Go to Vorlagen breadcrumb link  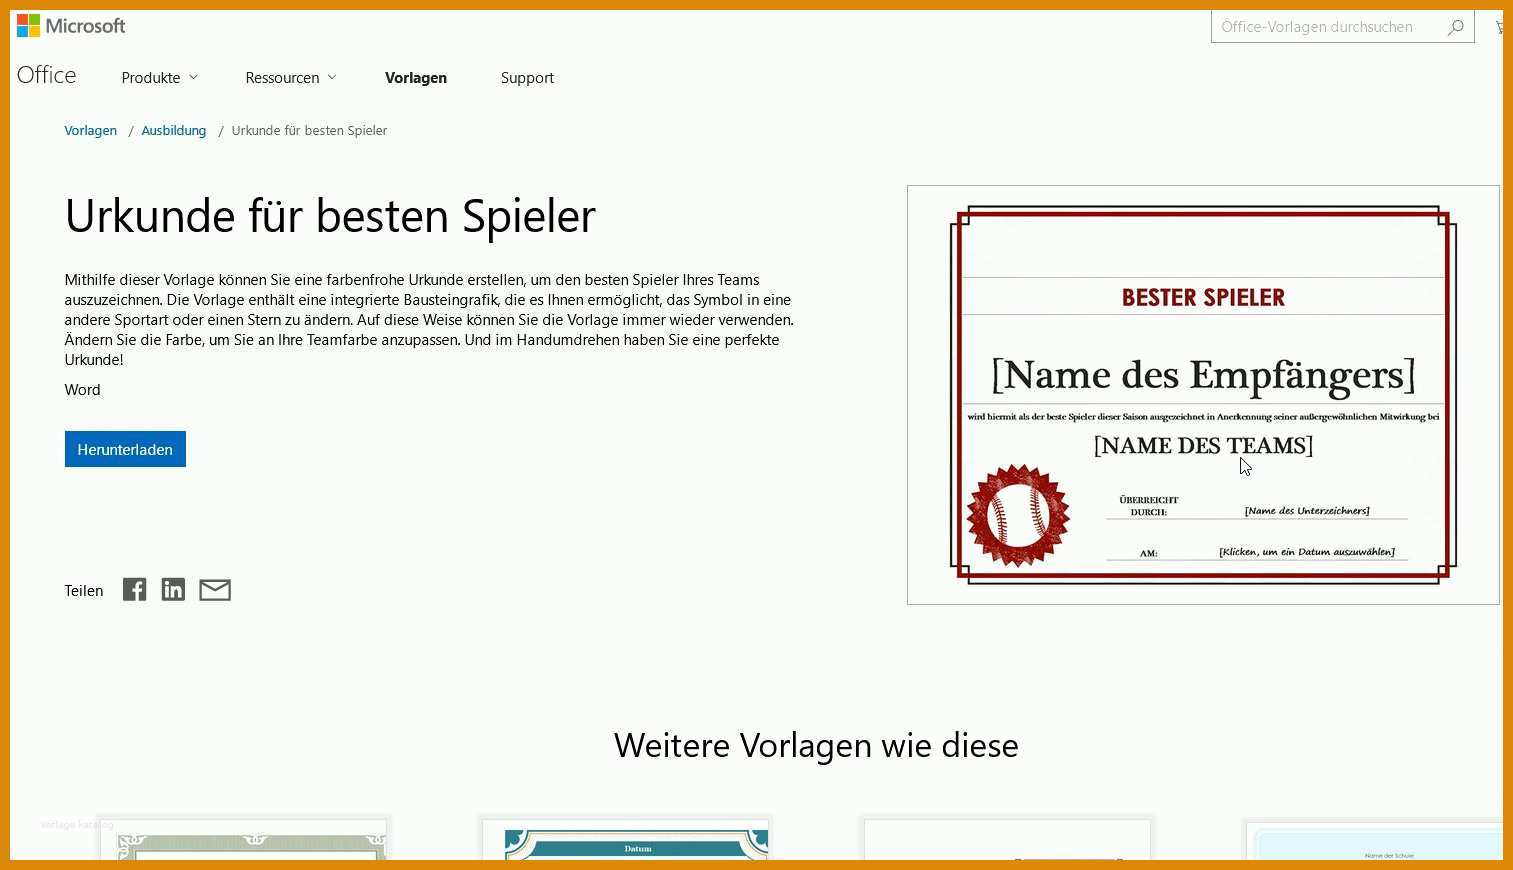point(90,130)
